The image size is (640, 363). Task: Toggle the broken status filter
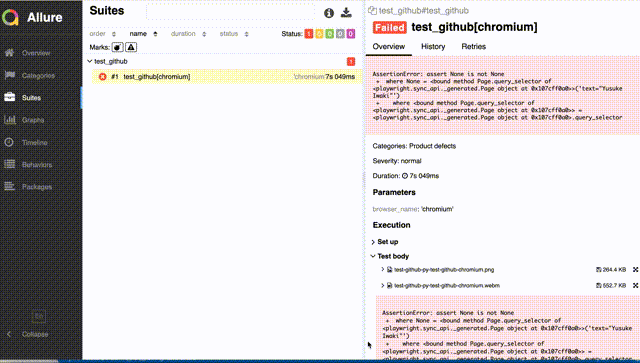pos(319,34)
